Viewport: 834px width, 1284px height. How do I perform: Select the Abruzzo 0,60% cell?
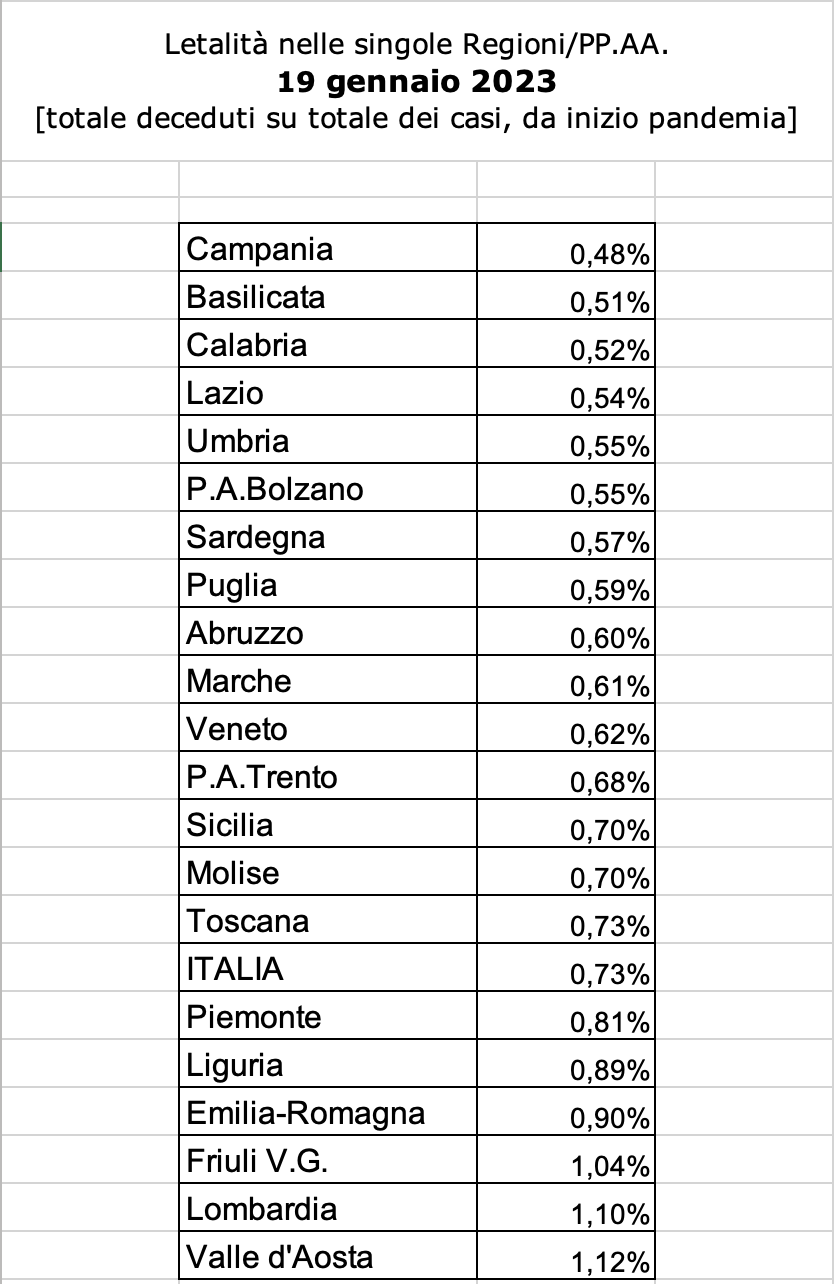[x=566, y=632]
